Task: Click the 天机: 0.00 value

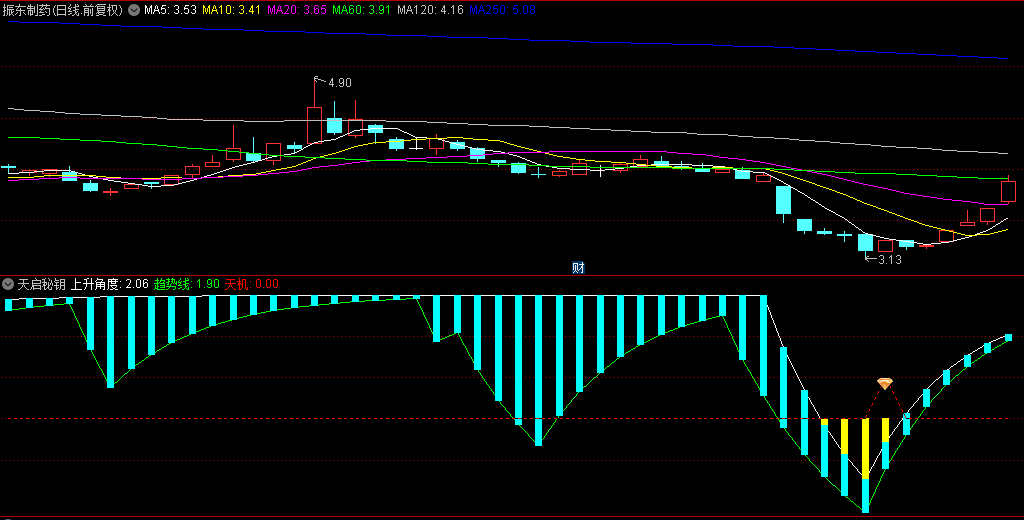Action: [x=251, y=284]
